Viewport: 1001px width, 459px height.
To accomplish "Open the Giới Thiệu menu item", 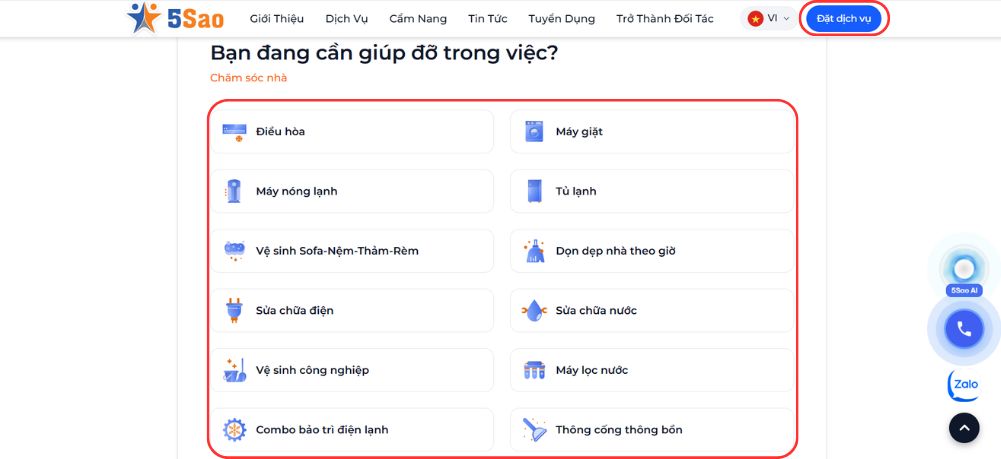I will point(276,19).
